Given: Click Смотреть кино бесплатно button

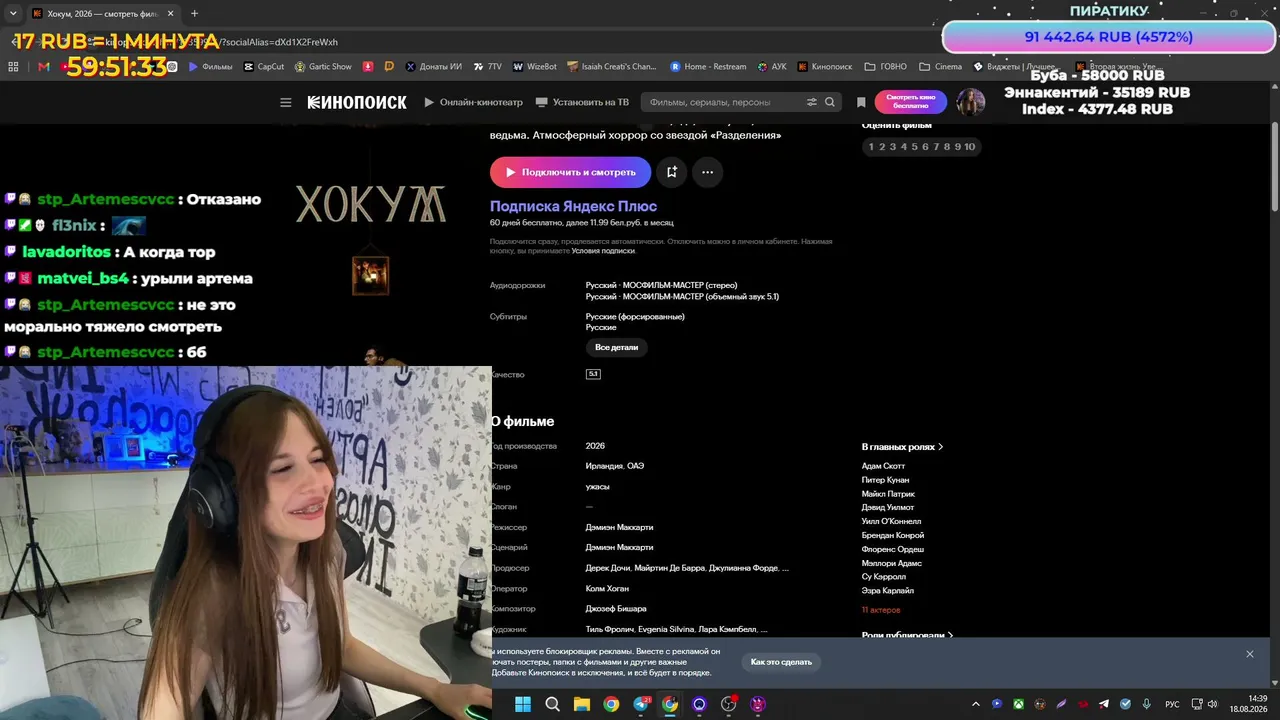Looking at the screenshot, I should pos(910,102).
